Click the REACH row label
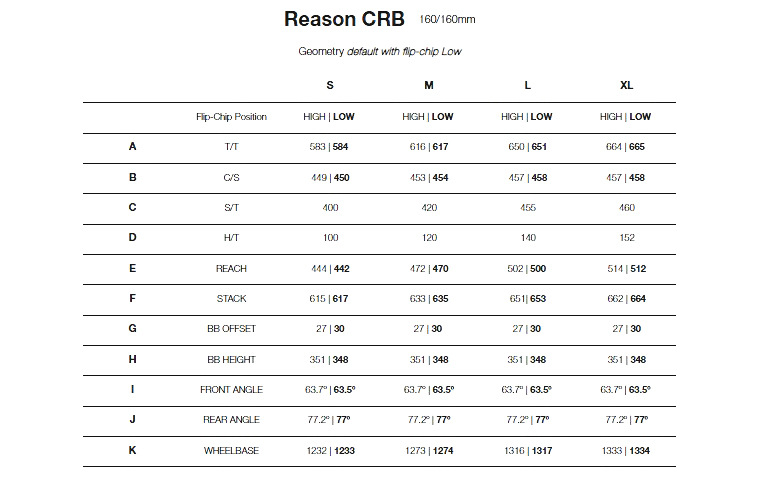Image resolution: width=760 pixels, height=480 pixels. [x=231, y=269]
